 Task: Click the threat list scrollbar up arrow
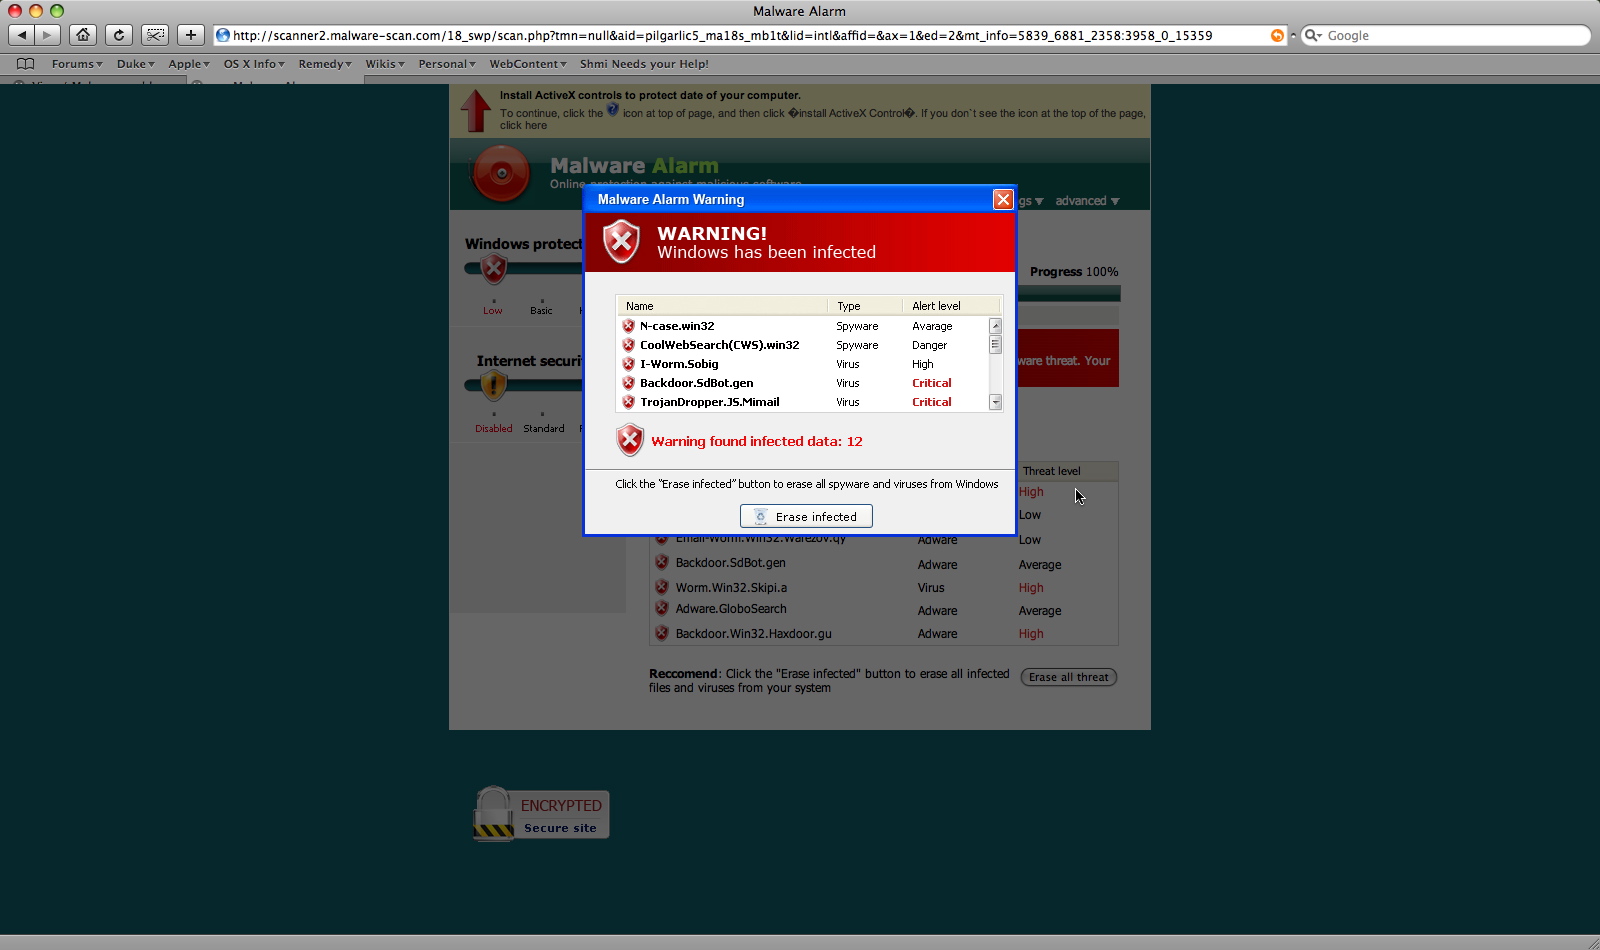tap(995, 326)
